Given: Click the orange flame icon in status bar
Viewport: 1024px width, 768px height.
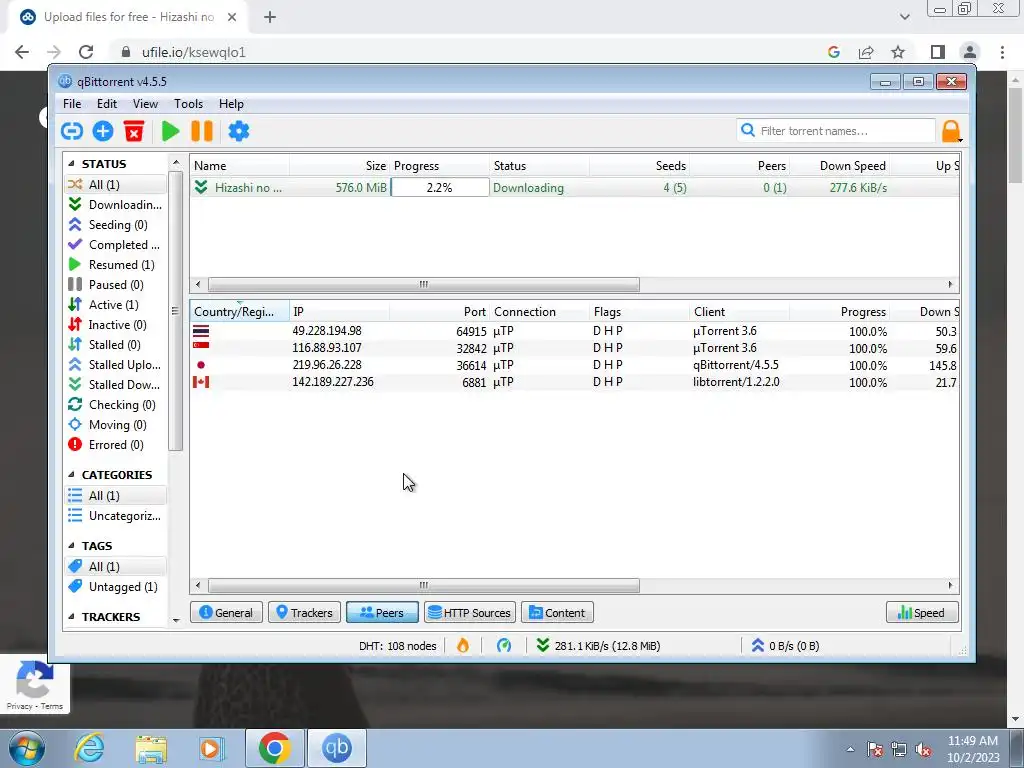Looking at the screenshot, I should tap(462, 646).
